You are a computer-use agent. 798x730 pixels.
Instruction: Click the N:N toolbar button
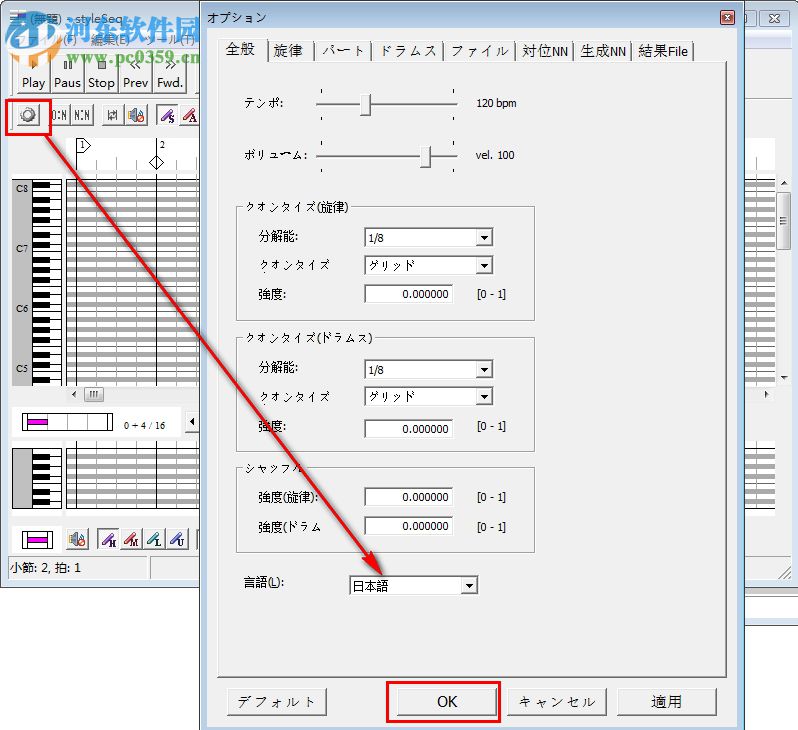(x=82, y=116)
